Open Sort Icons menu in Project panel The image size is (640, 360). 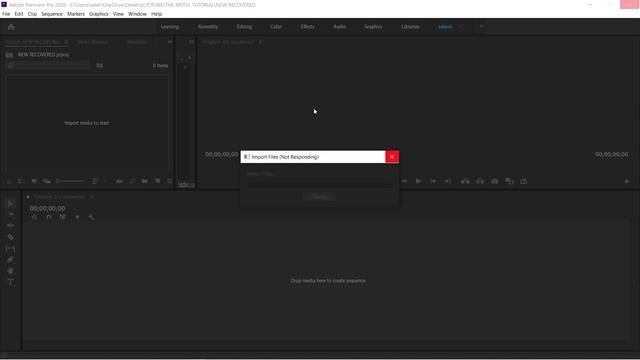[97, 181]
